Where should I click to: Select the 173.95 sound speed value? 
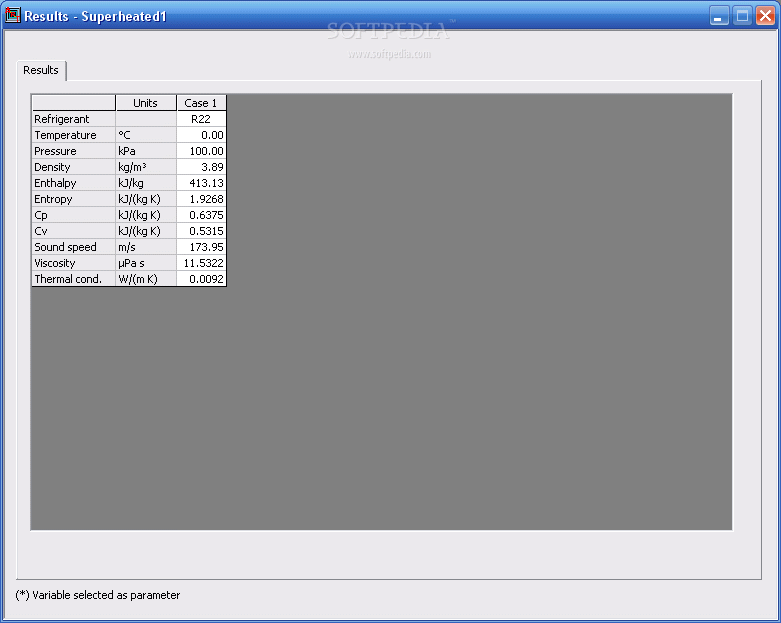[201, 247]
